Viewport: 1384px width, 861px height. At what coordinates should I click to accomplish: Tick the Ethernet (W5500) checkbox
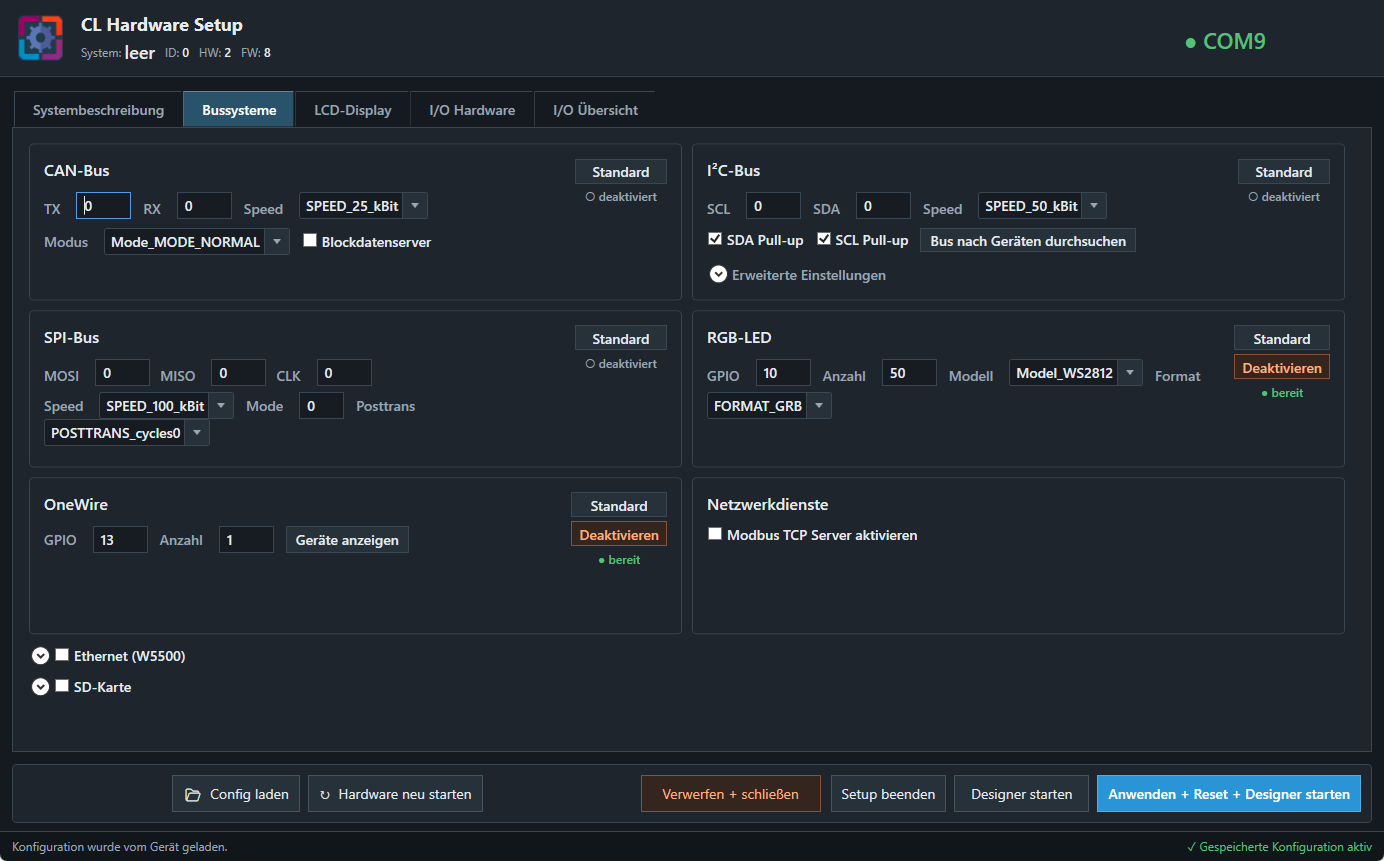62,655
